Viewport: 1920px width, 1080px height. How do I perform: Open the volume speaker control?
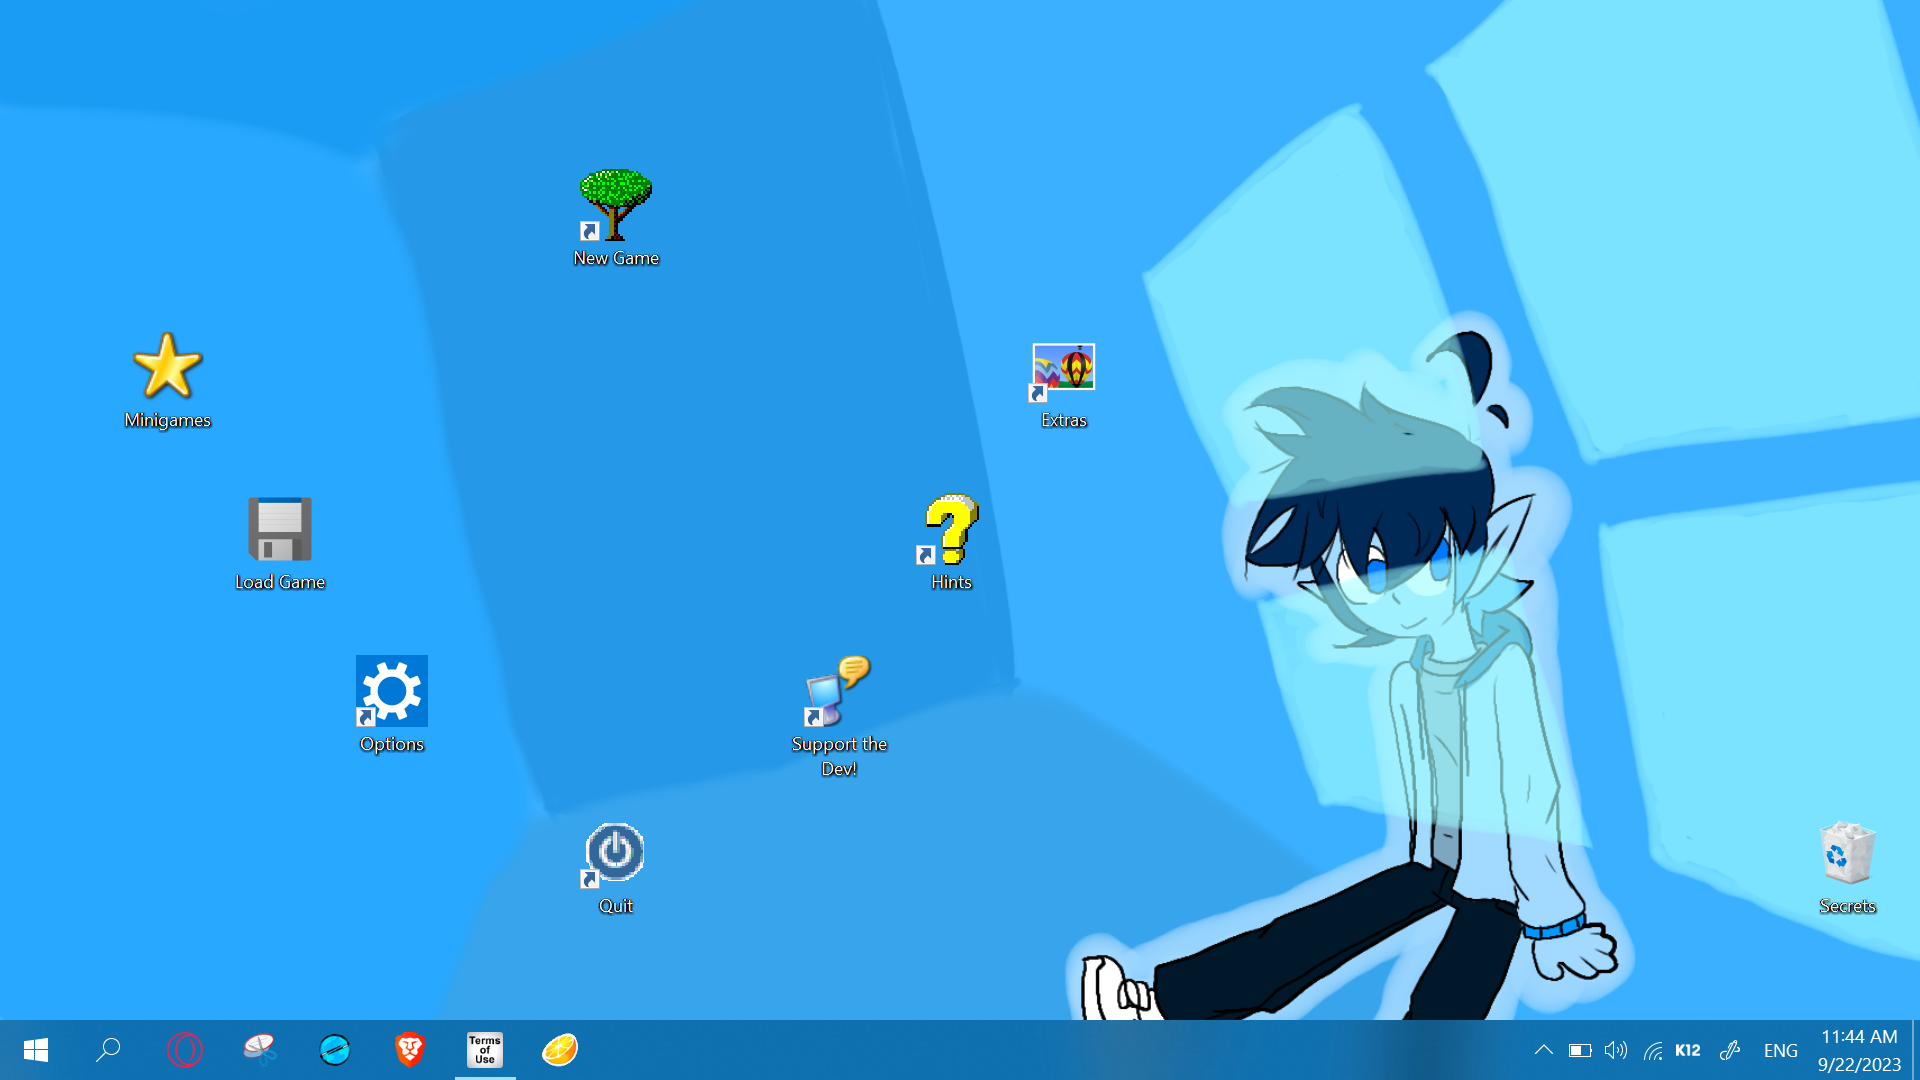click(1616, 1050)
